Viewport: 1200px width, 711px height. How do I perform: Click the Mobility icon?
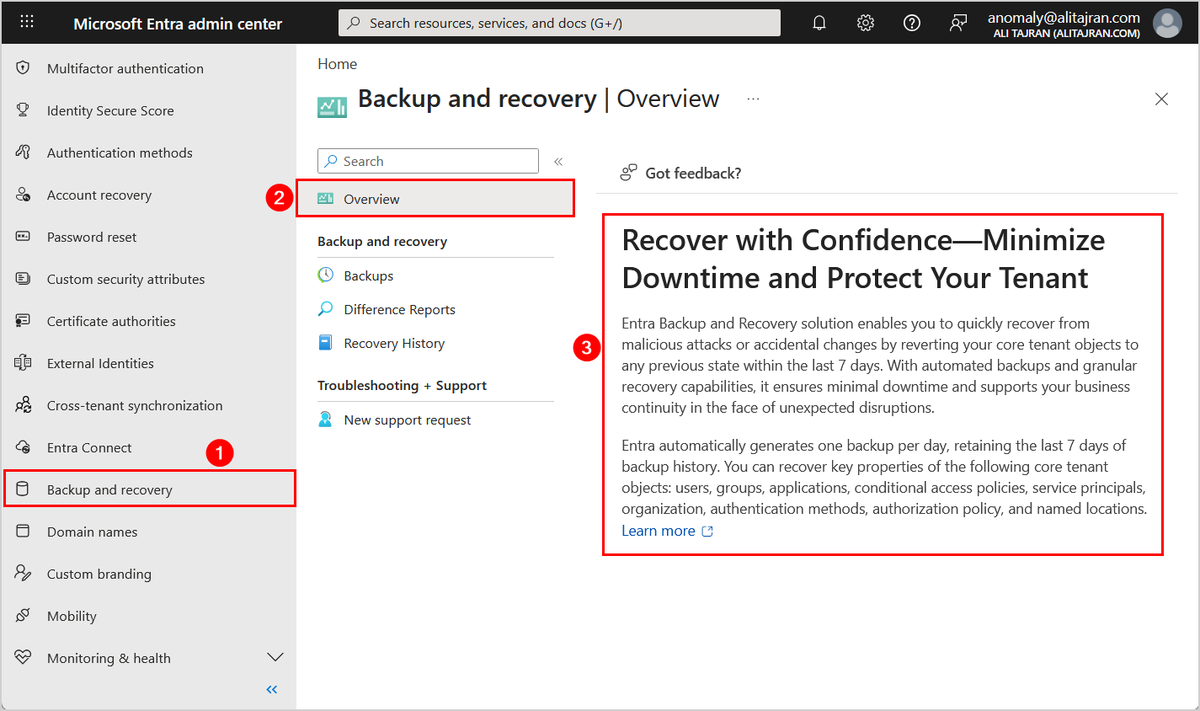point(24,616)
